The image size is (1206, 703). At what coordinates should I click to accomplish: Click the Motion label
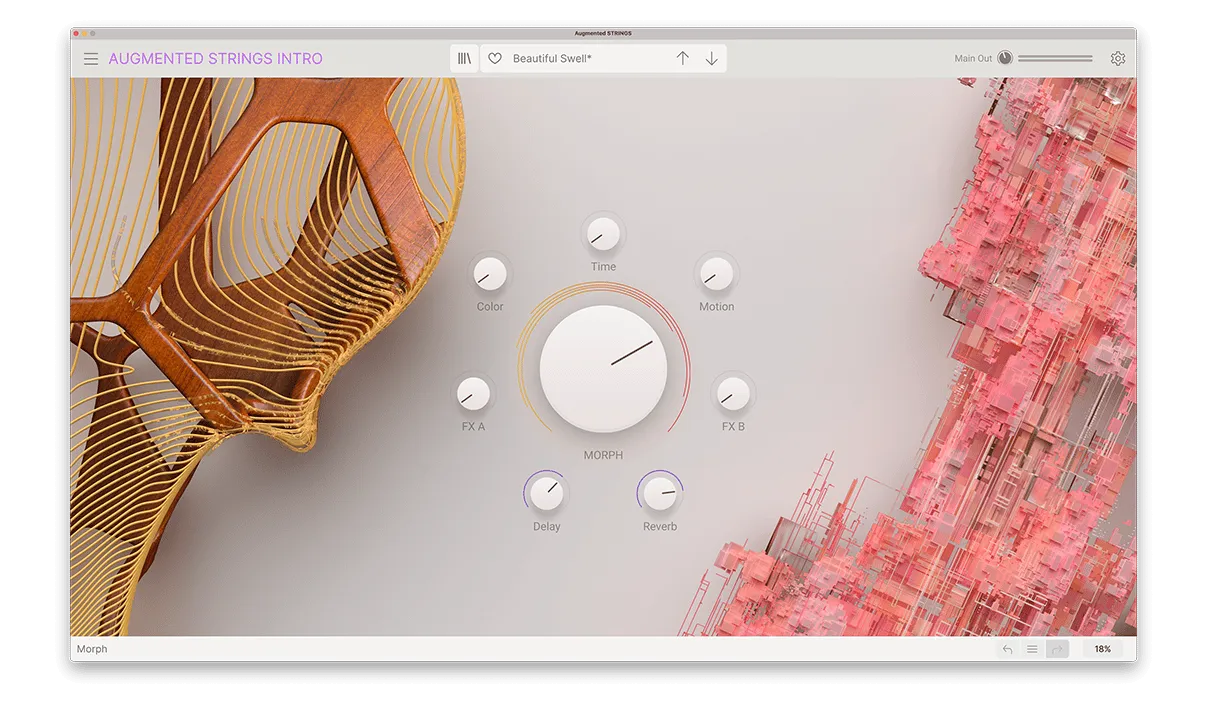point(716,307)
